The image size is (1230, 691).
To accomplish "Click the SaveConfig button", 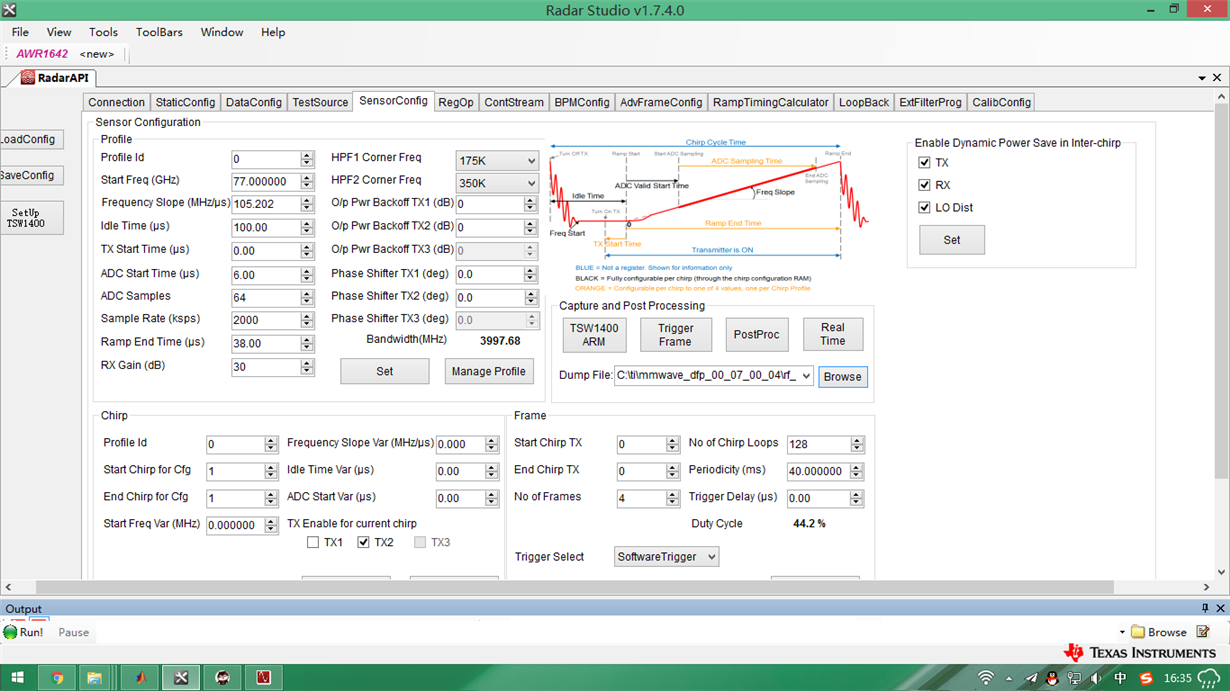I will coord(27,175).
